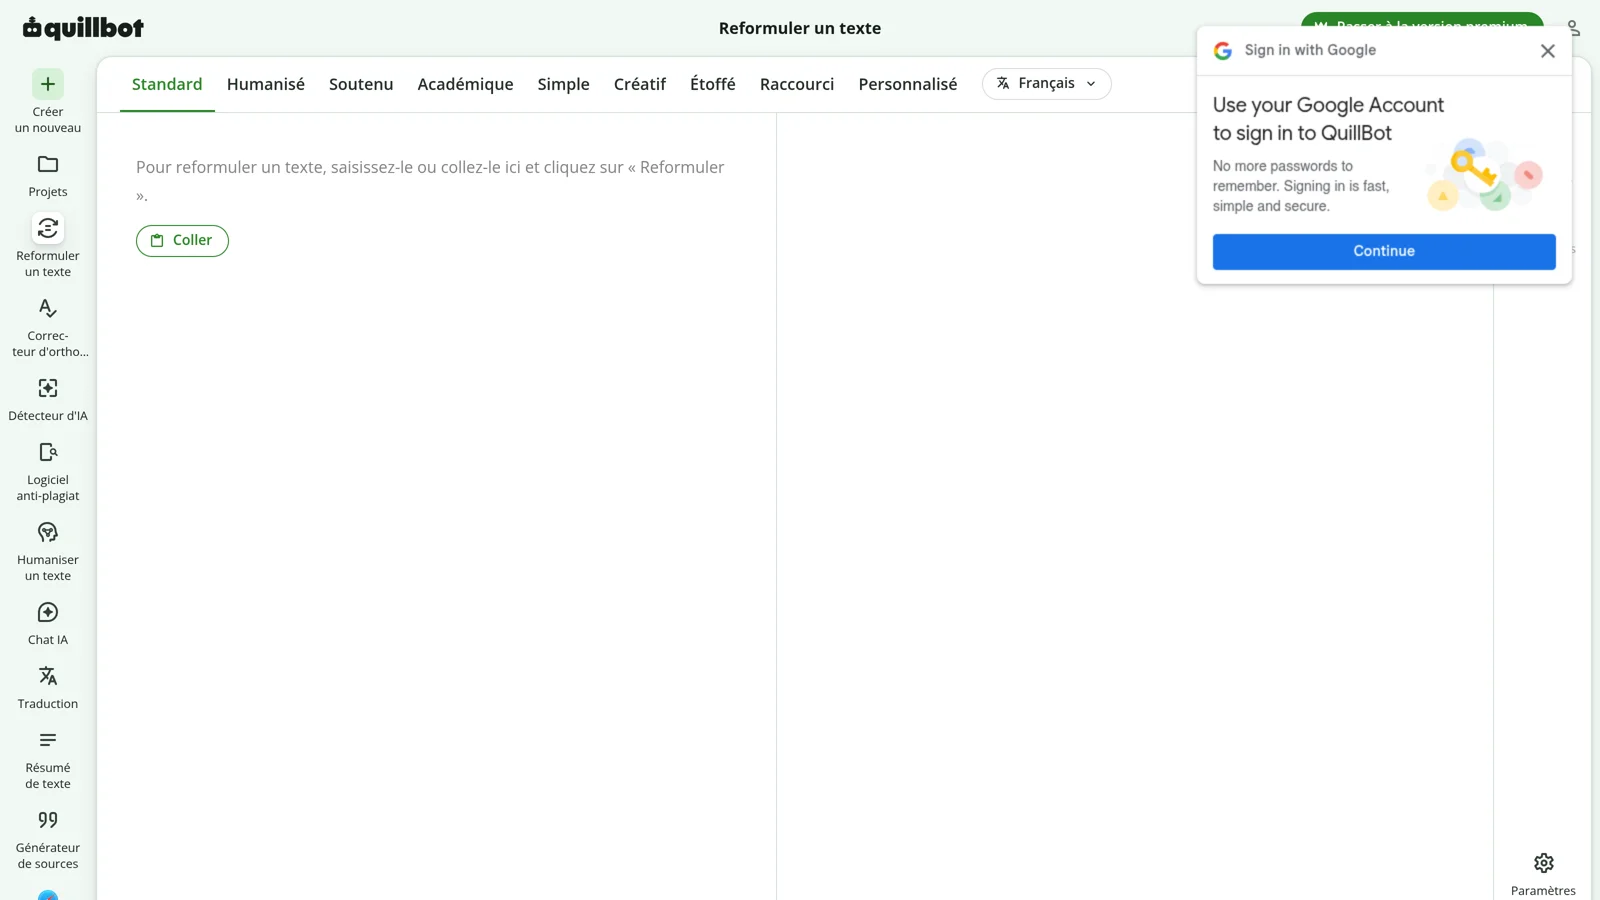
Task: Switch to the Raccourci mode tab
Action: coord(797,84)
